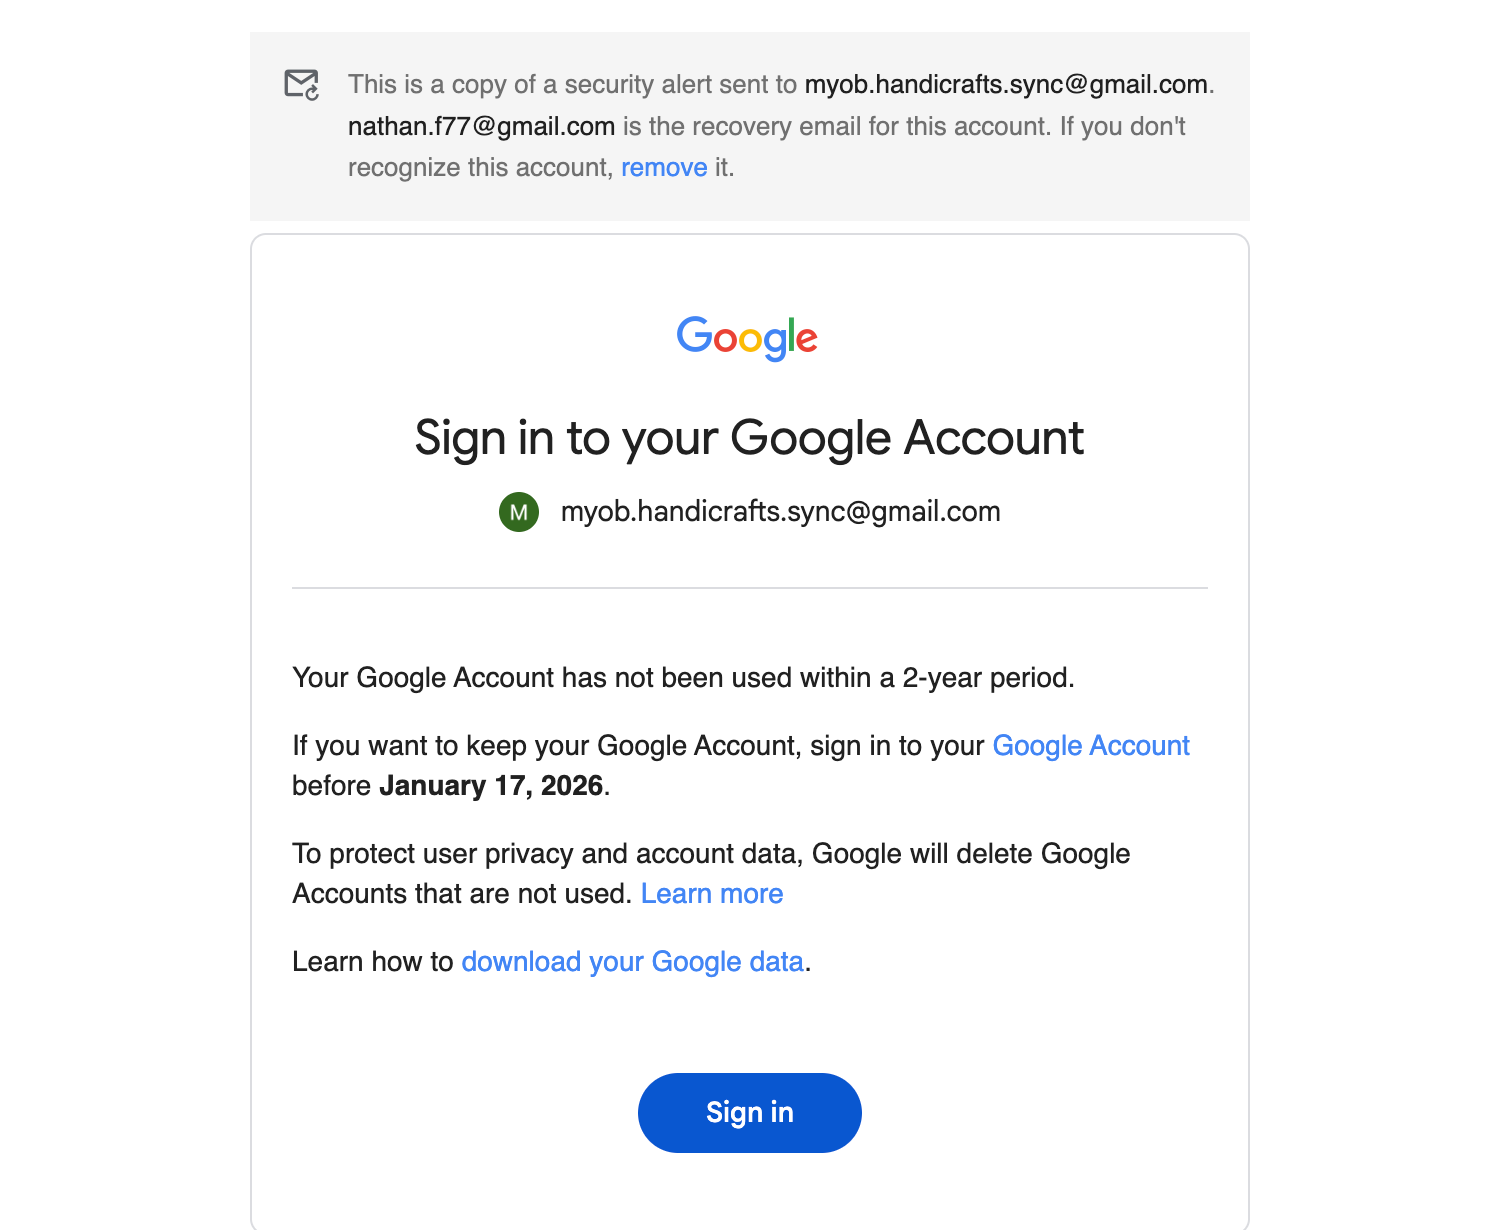The image size is (1508, 1230).
Task: Click the green M avatar icon
Action: pyautogui.click(x=519, y=512)
